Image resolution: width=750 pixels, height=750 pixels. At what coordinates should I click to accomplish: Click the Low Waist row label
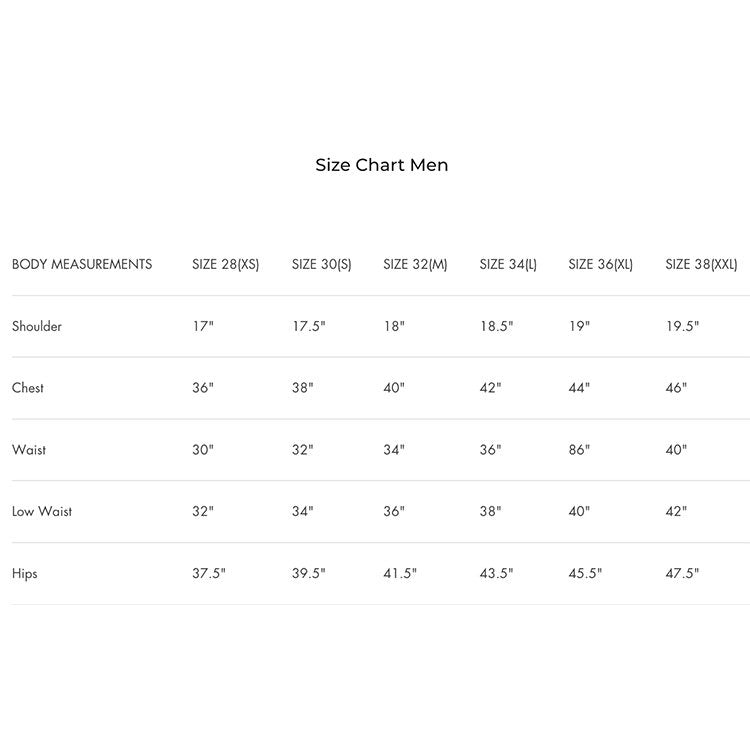click(42, 511)
